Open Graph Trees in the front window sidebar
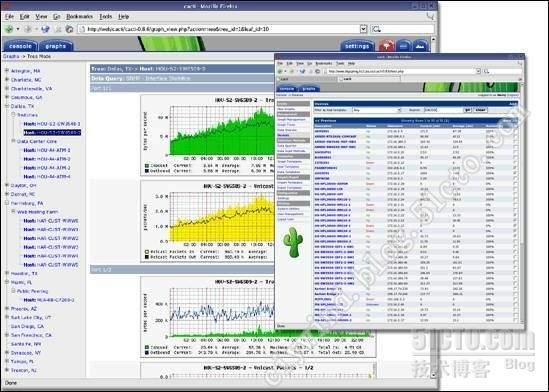 pos(286,125)
